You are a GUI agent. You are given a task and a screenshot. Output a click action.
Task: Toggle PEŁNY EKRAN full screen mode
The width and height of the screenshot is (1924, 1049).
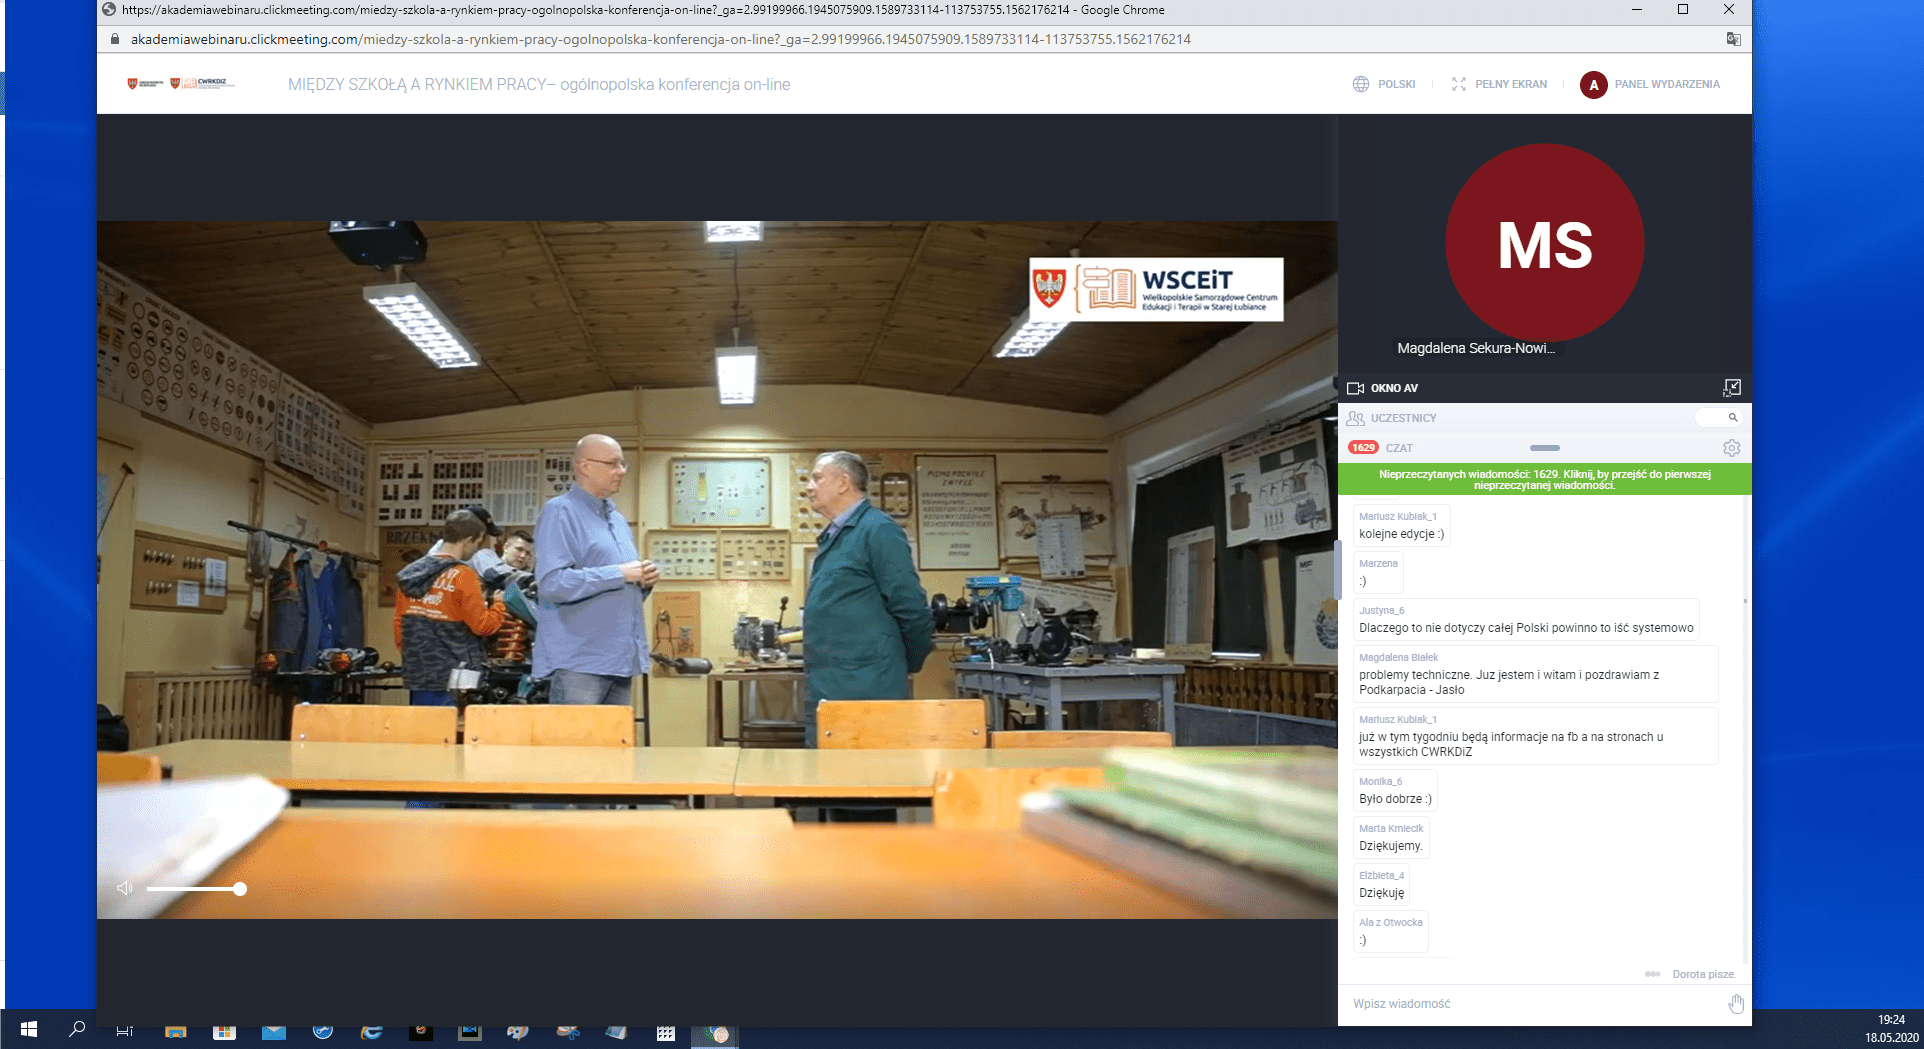click(1499, 84)
